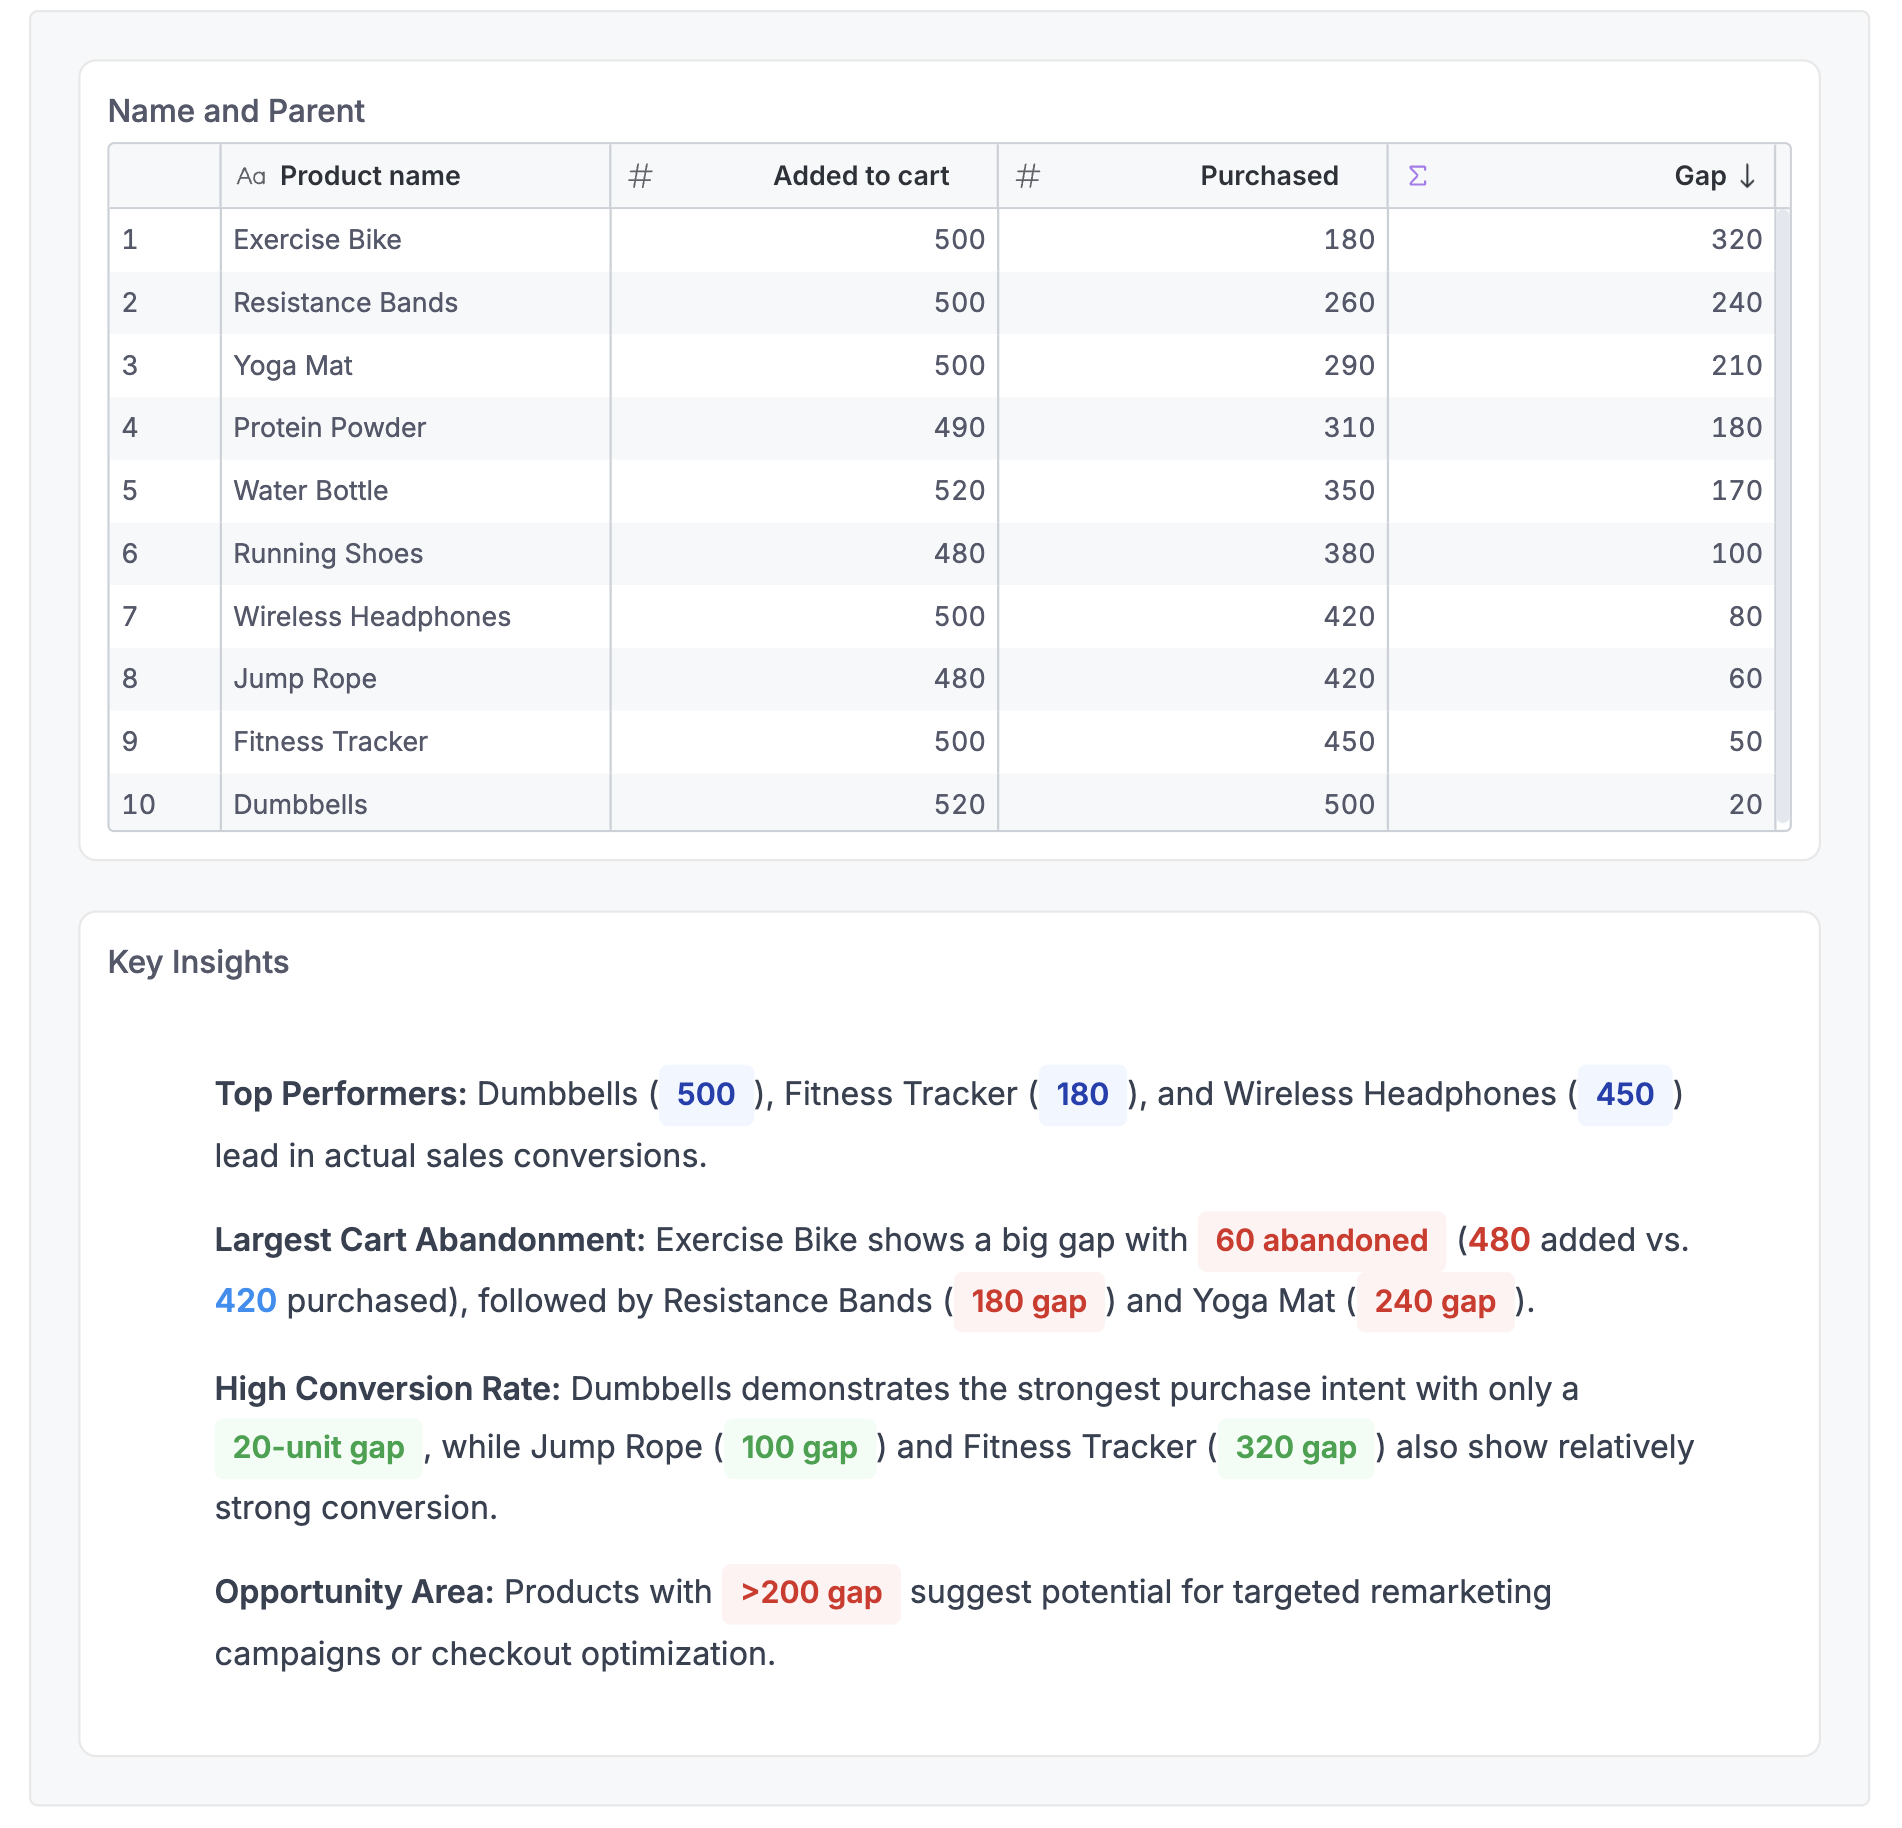Click the Aa text icon on Product name column
This screenshot has width=1902, height=1828.
tap(249, 176)
